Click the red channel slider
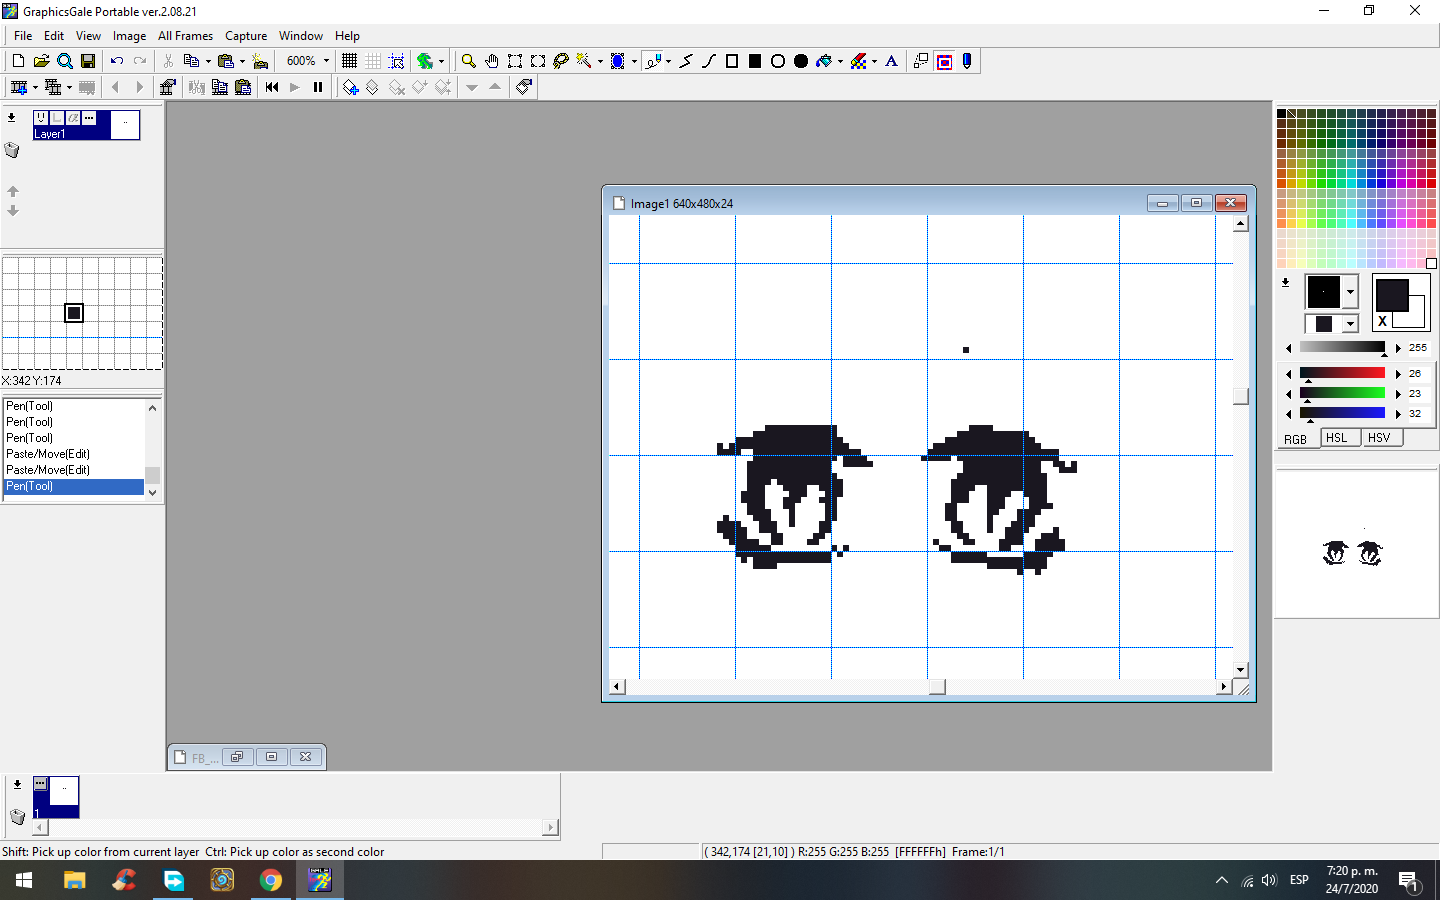Screen dimensions: 1440x900 (1342, 373)
